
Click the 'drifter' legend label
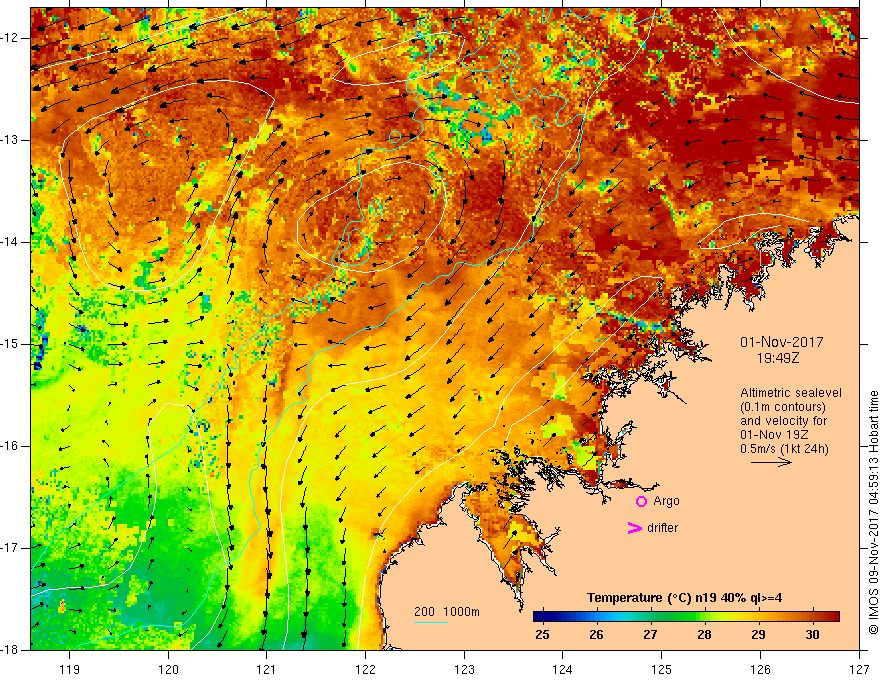coord(662,528)
